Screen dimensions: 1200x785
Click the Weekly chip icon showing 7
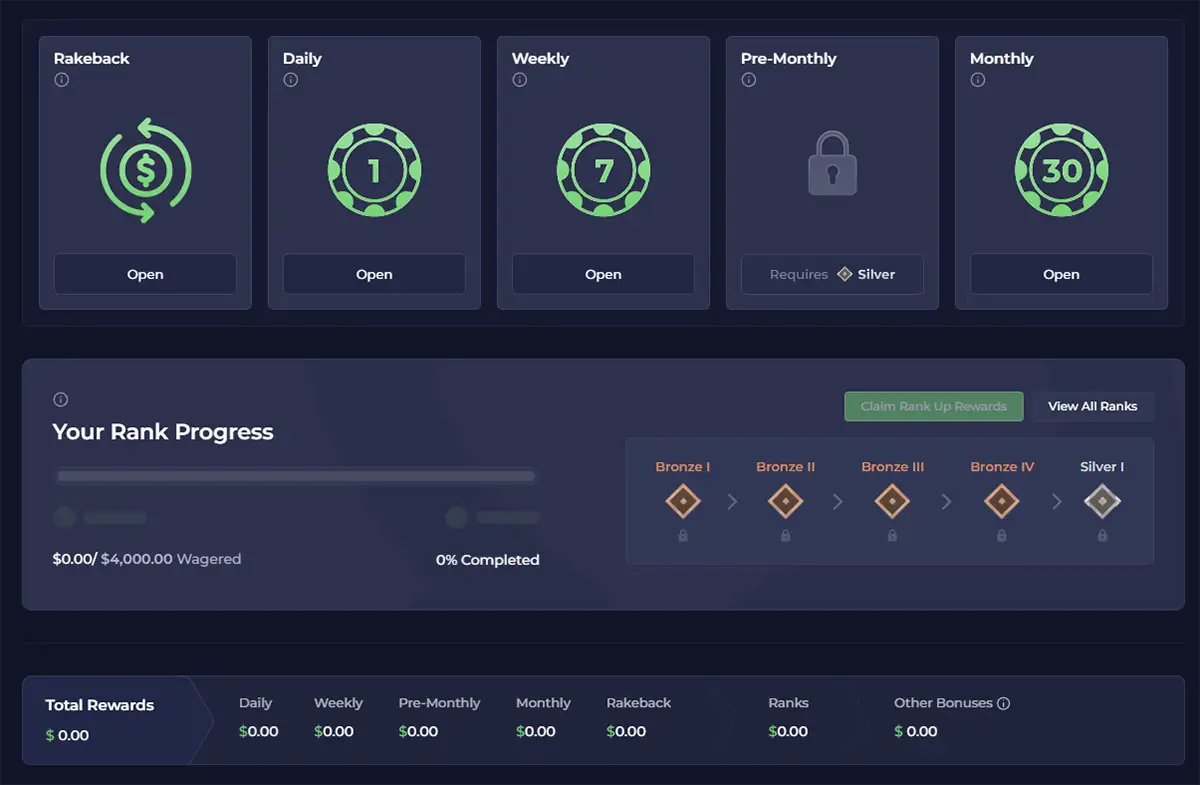point(603,170)
